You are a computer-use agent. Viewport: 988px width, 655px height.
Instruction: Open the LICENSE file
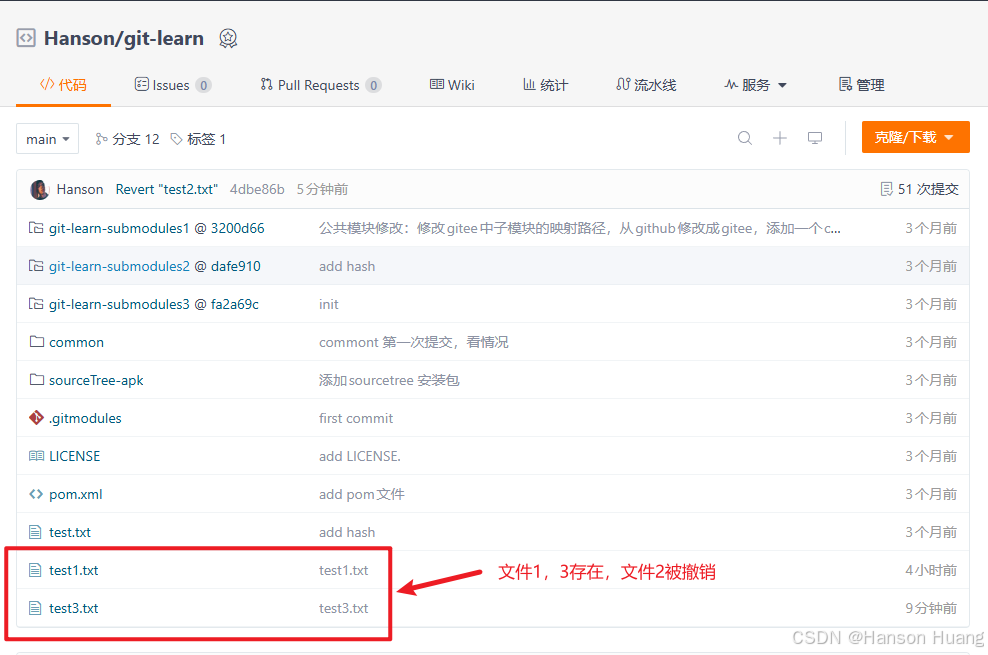[74, 456]
